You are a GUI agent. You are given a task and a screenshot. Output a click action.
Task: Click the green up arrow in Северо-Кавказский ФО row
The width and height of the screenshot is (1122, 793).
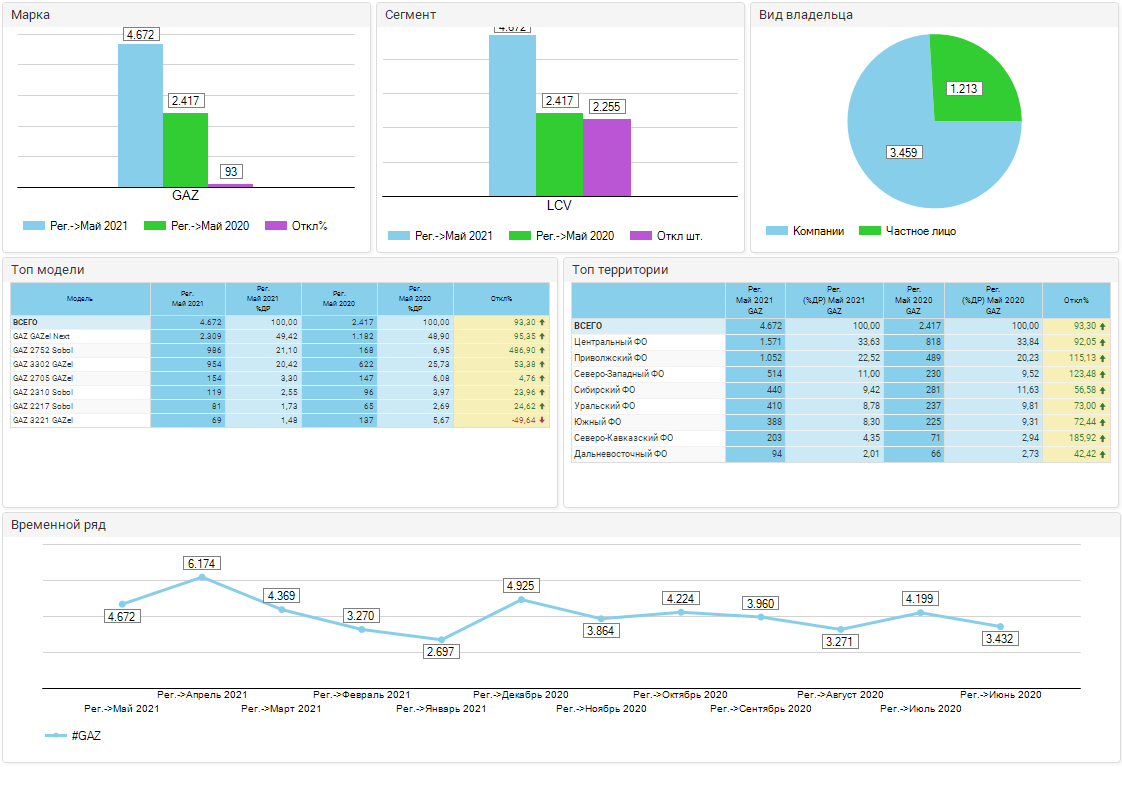point(1103,438)
